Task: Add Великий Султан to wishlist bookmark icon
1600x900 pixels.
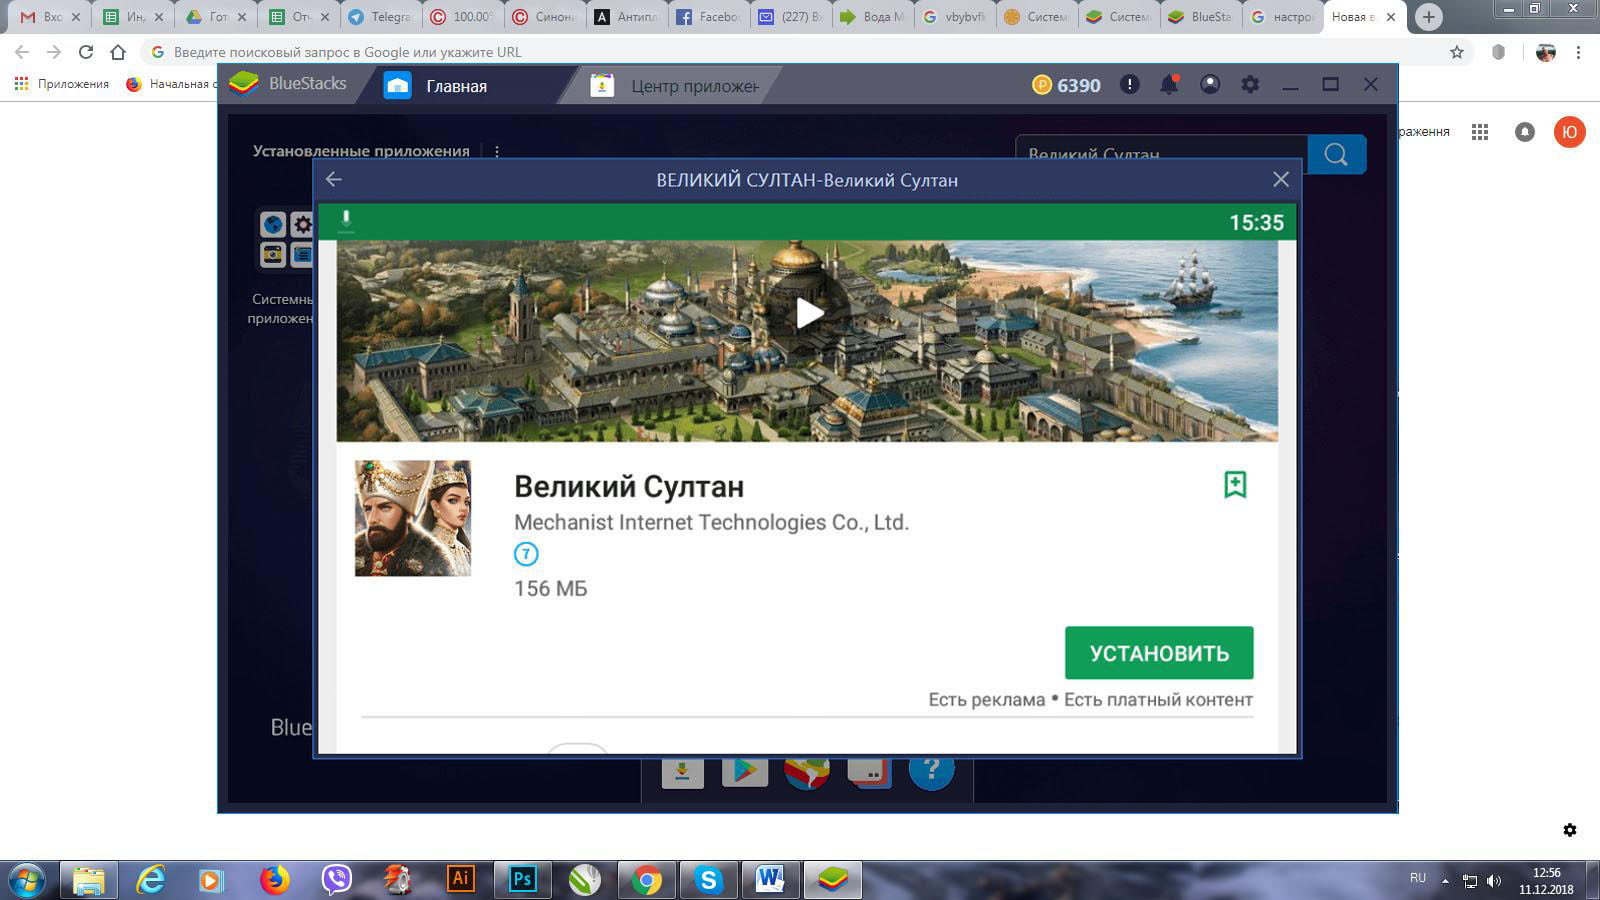Action: [x=1235, y=485]
